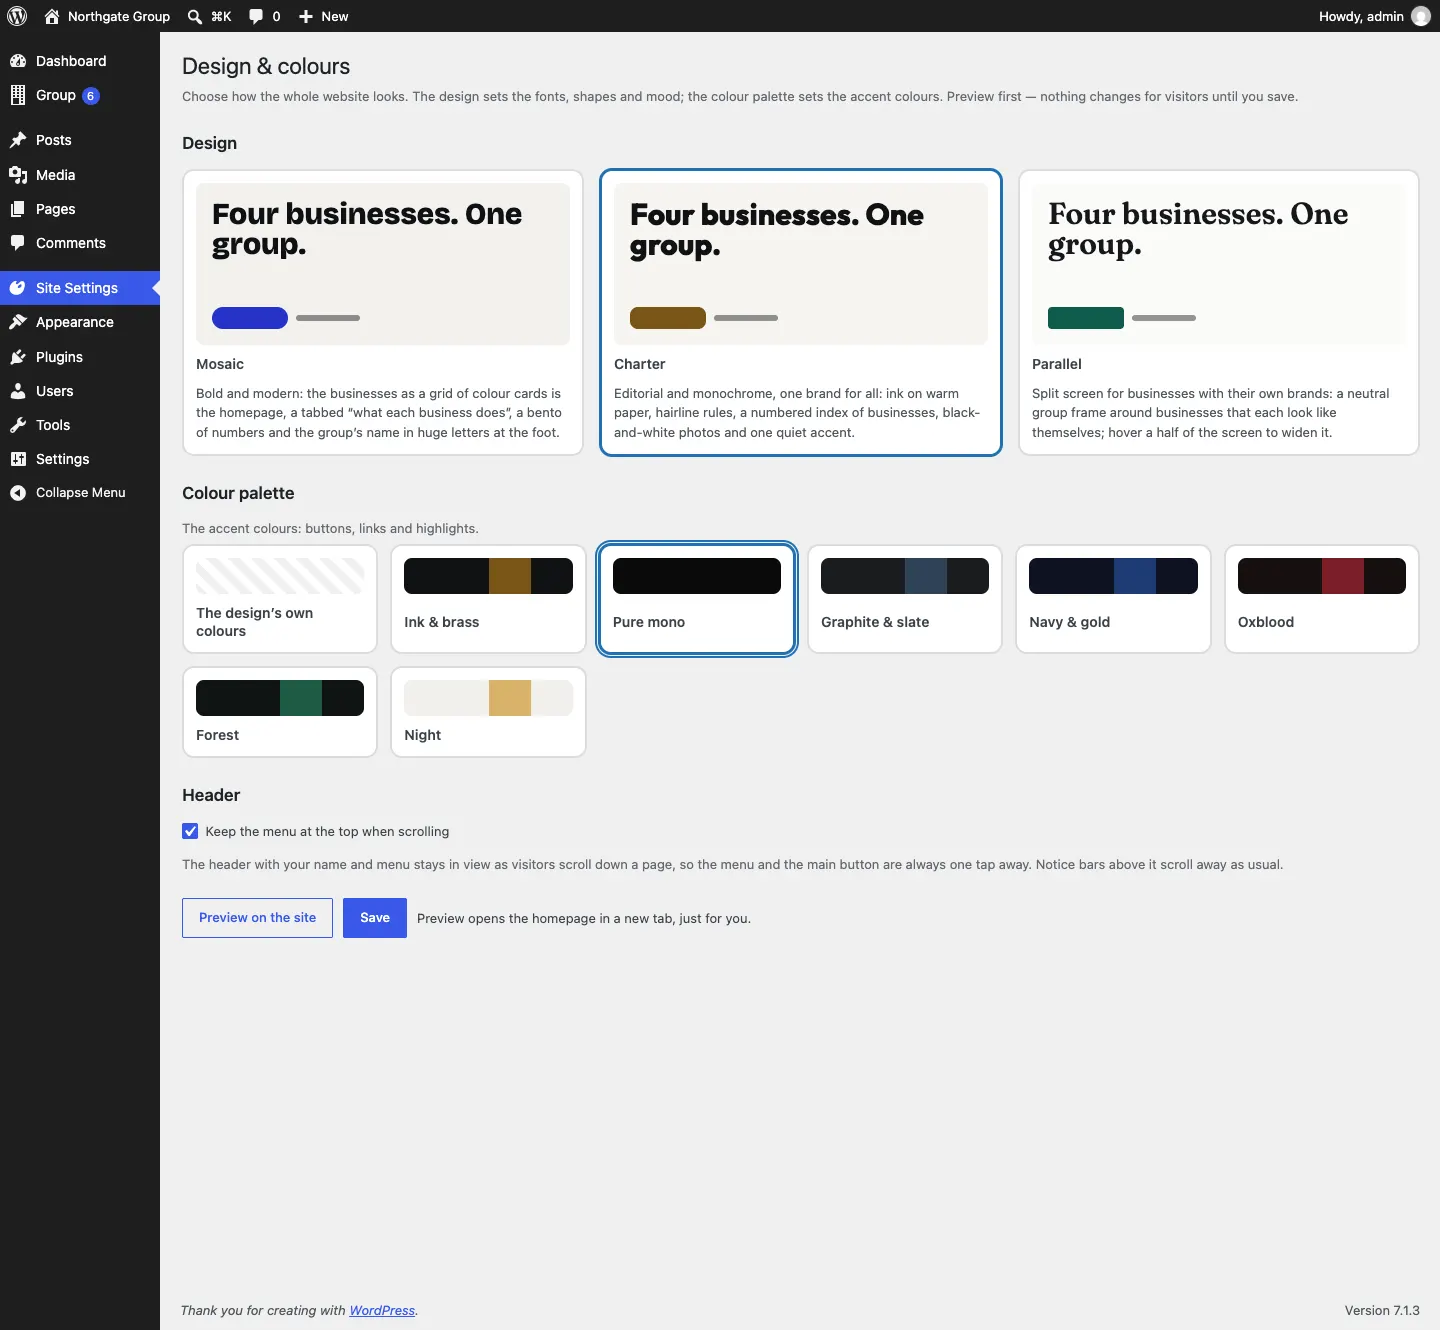
Task: Click the Design & colours page heading
Action: click(266, 66)
